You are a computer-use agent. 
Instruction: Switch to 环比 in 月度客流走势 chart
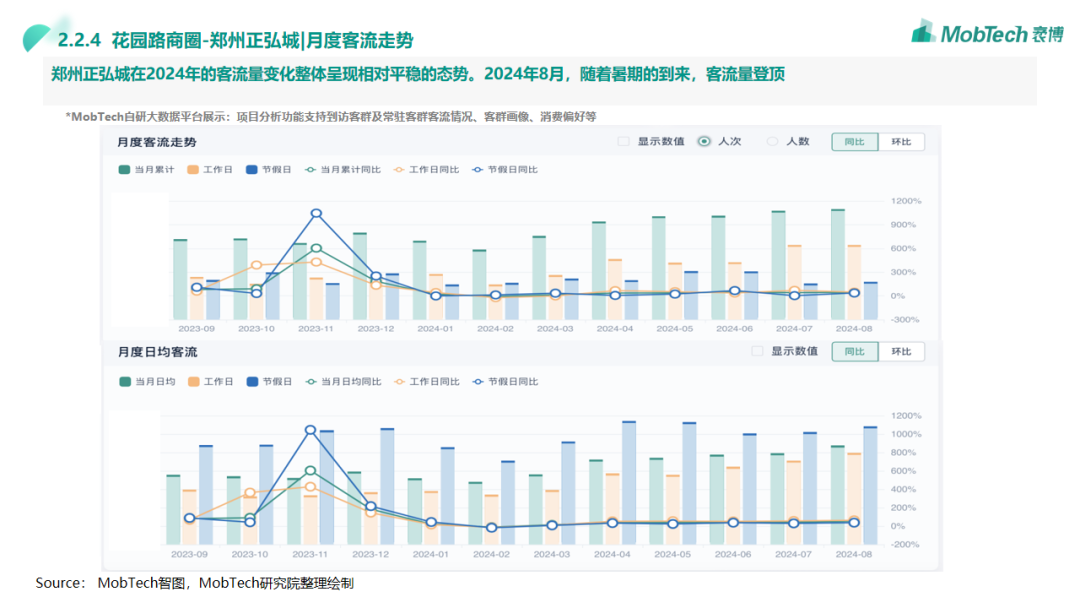coord(901,142)
